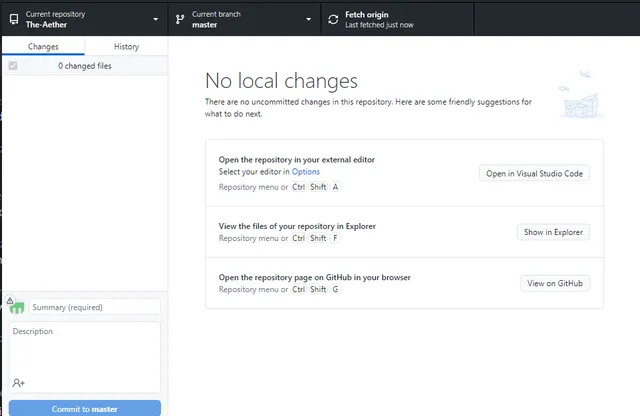Expand the Current branch dropdown arrow
640x416 pixels.
(x=309, y=19)
